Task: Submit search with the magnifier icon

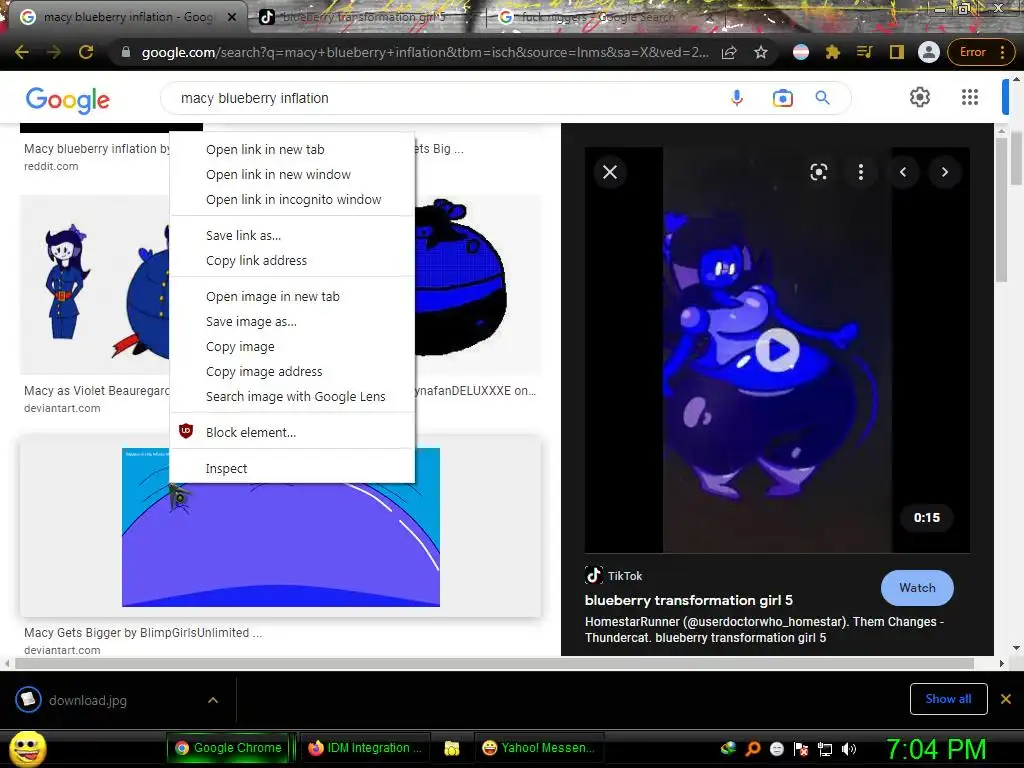Action: [822, 98]
